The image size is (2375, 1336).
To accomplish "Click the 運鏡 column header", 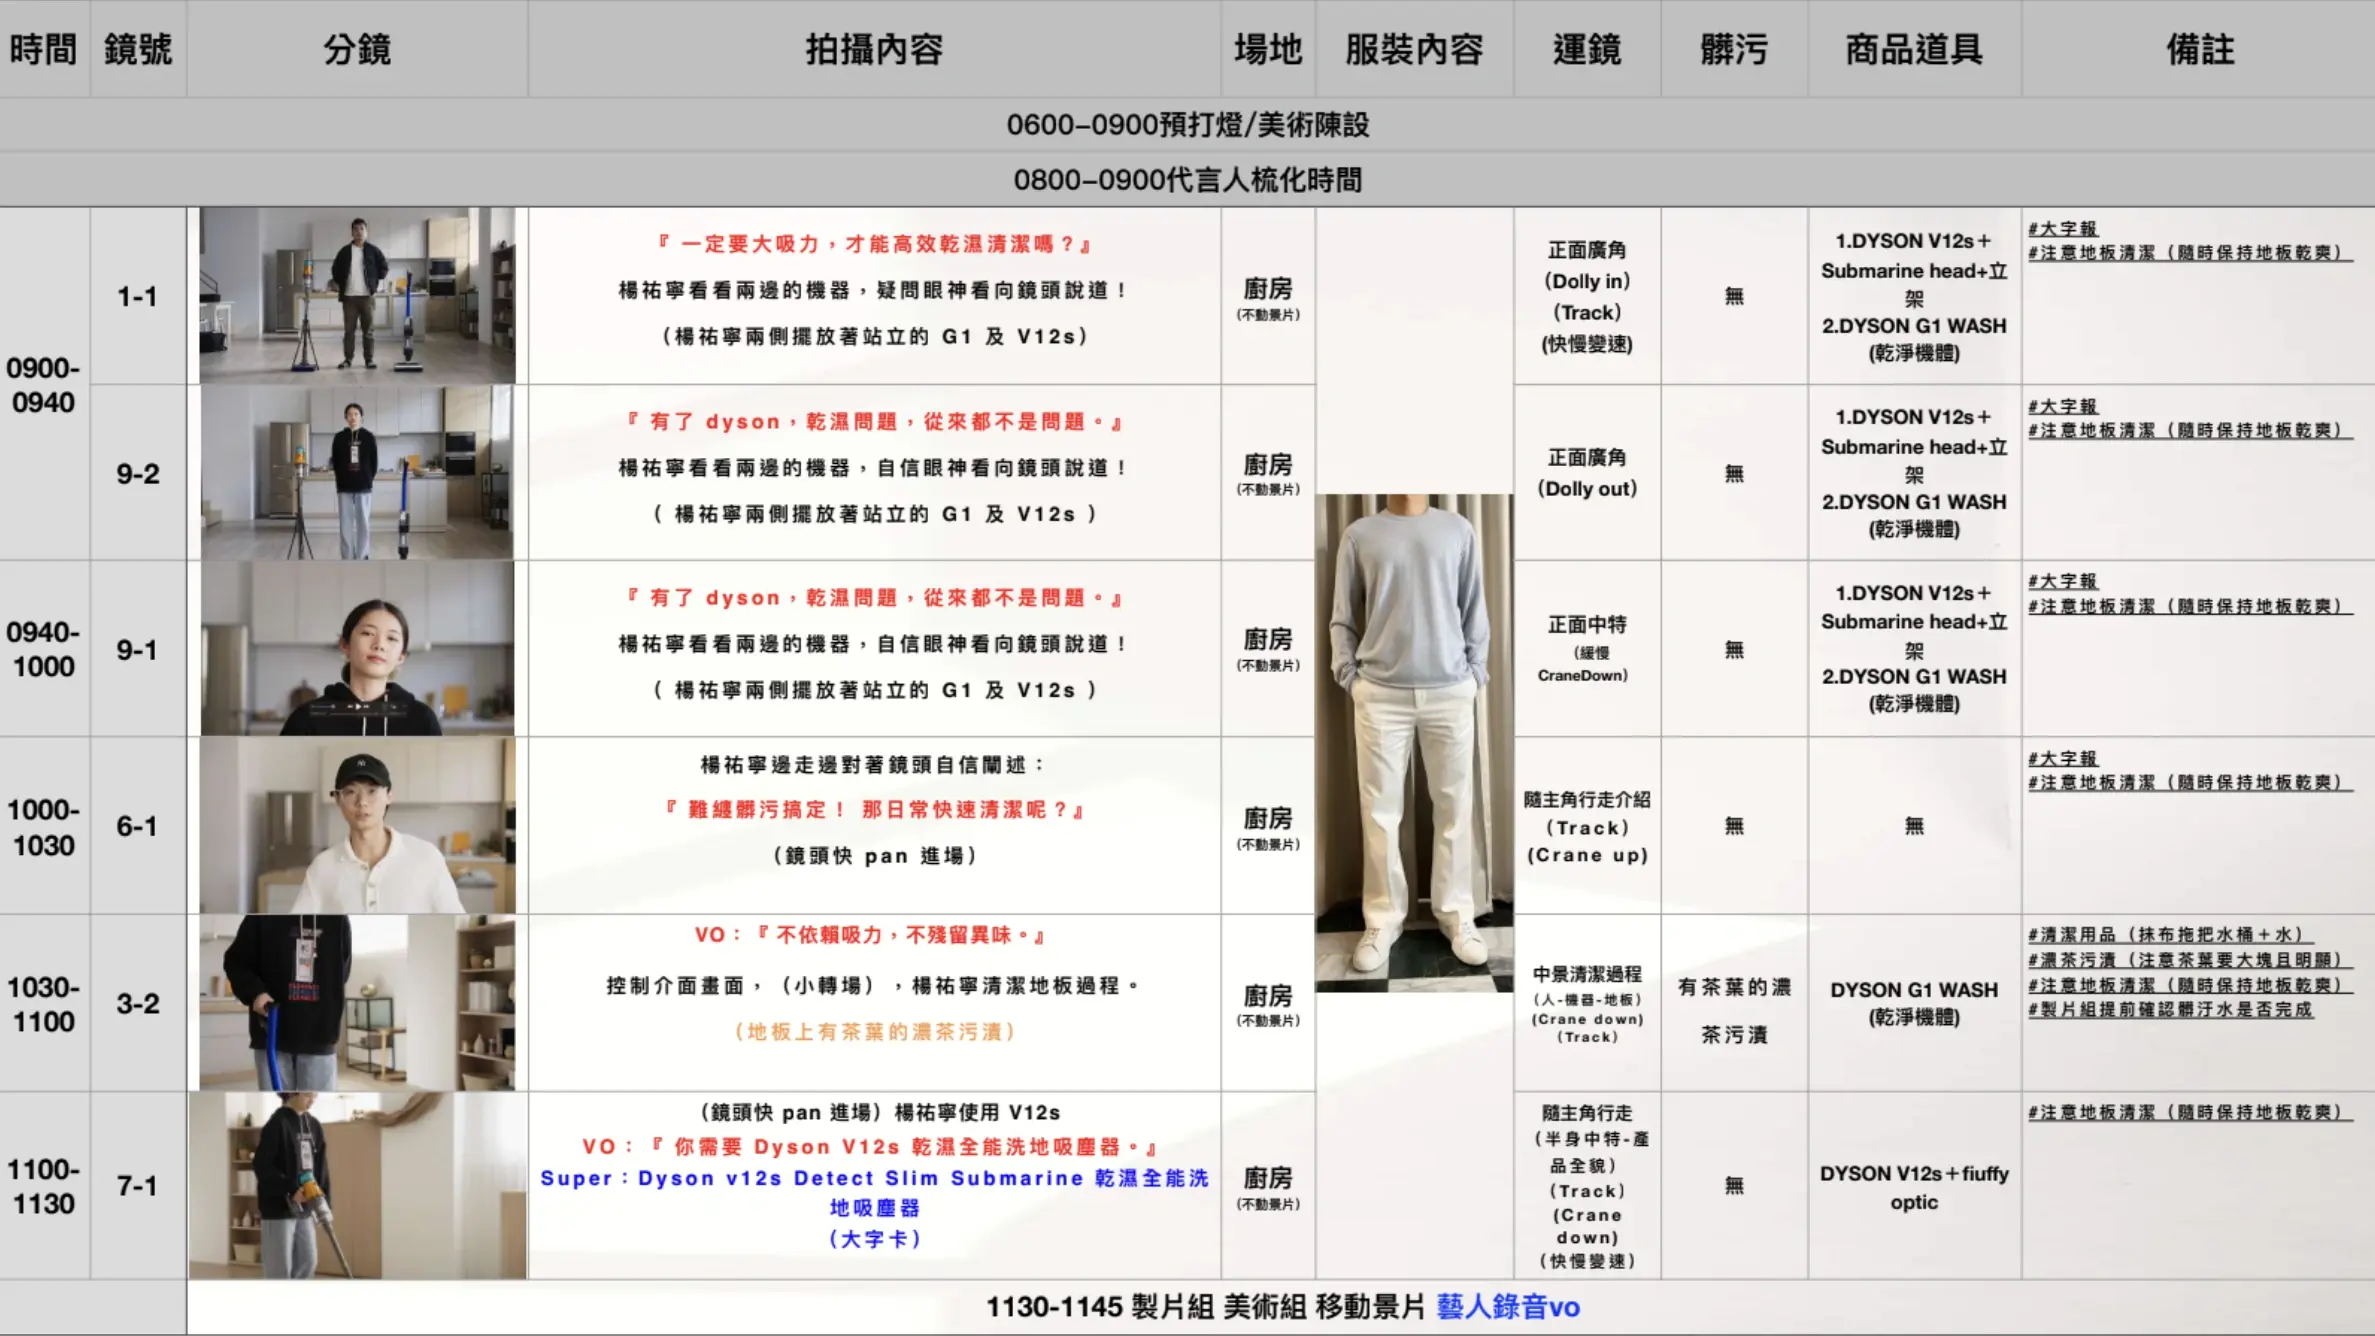I will point(1587,49).
